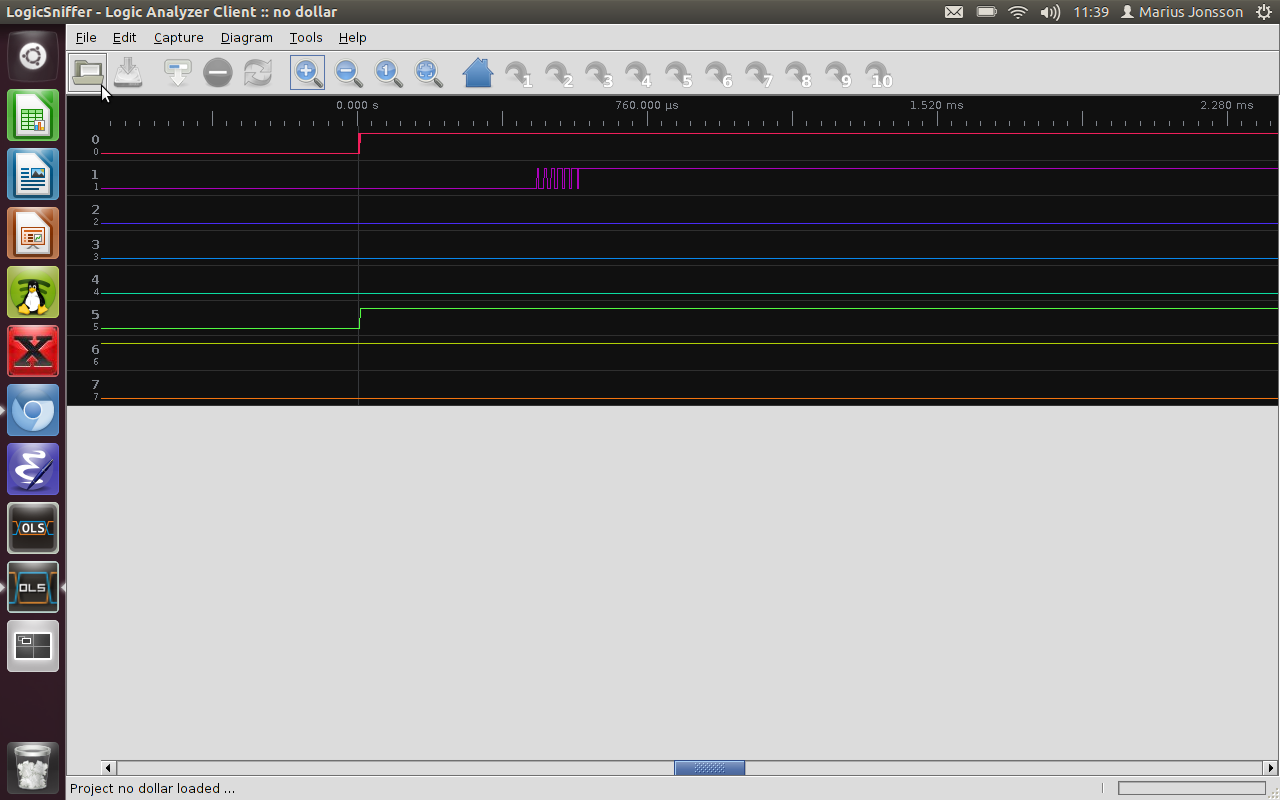Jump to cursor 2

(558, 74)
